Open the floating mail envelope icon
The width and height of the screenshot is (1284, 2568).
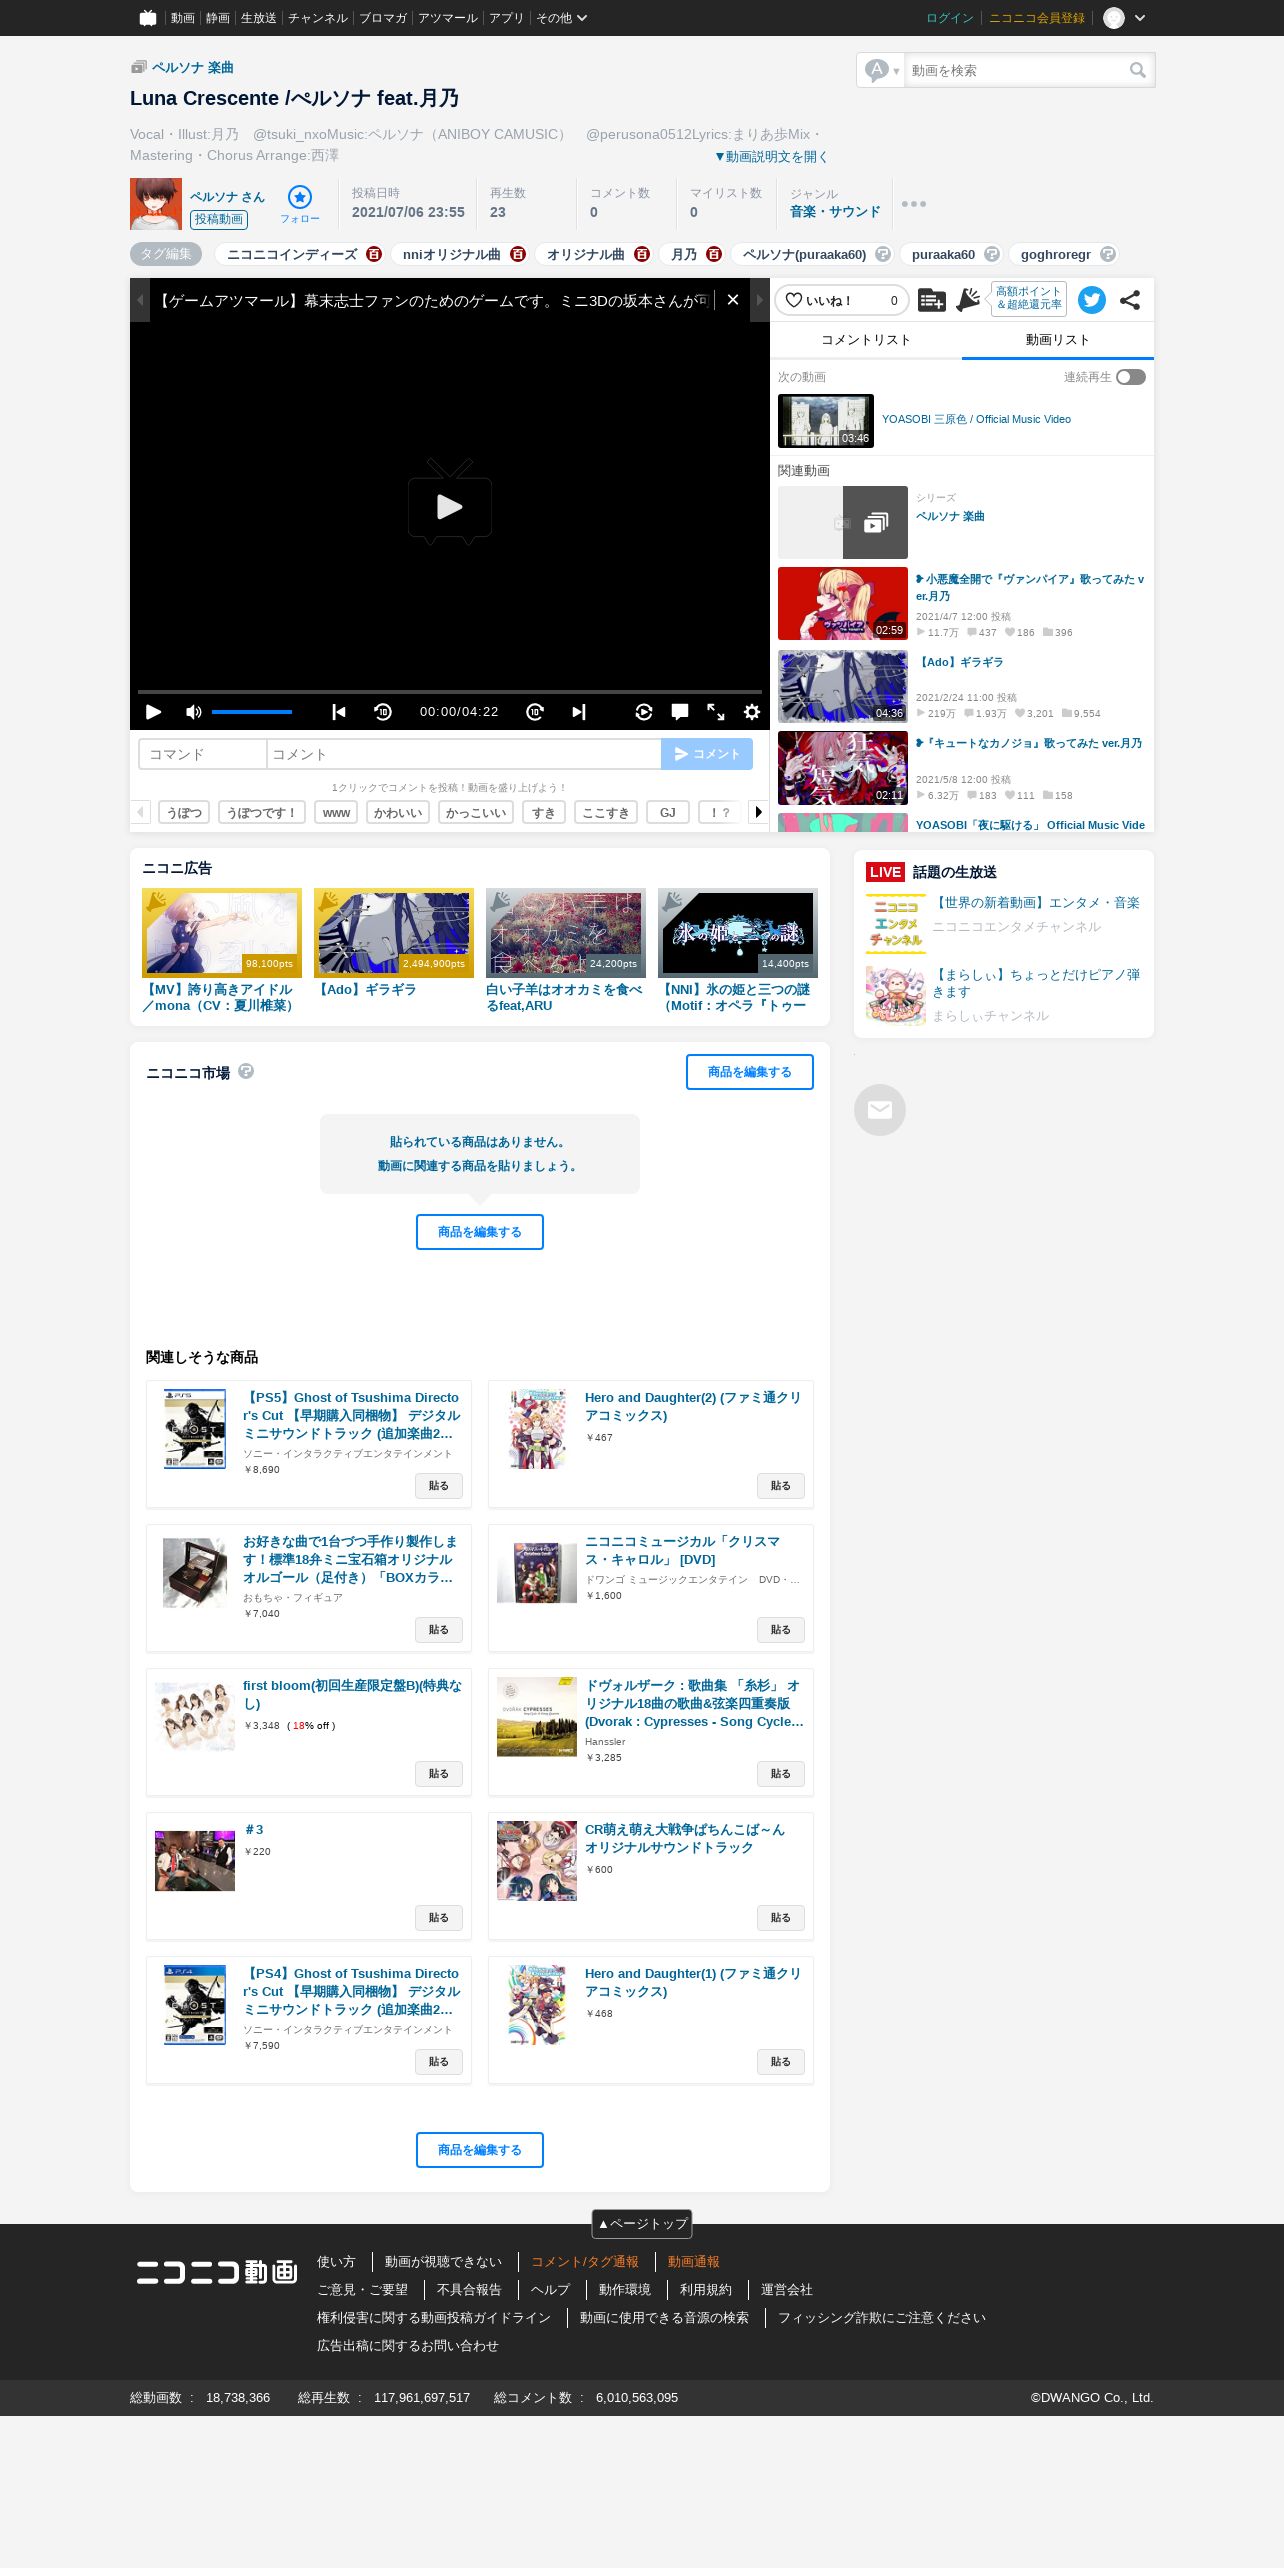pos(880,1110)
